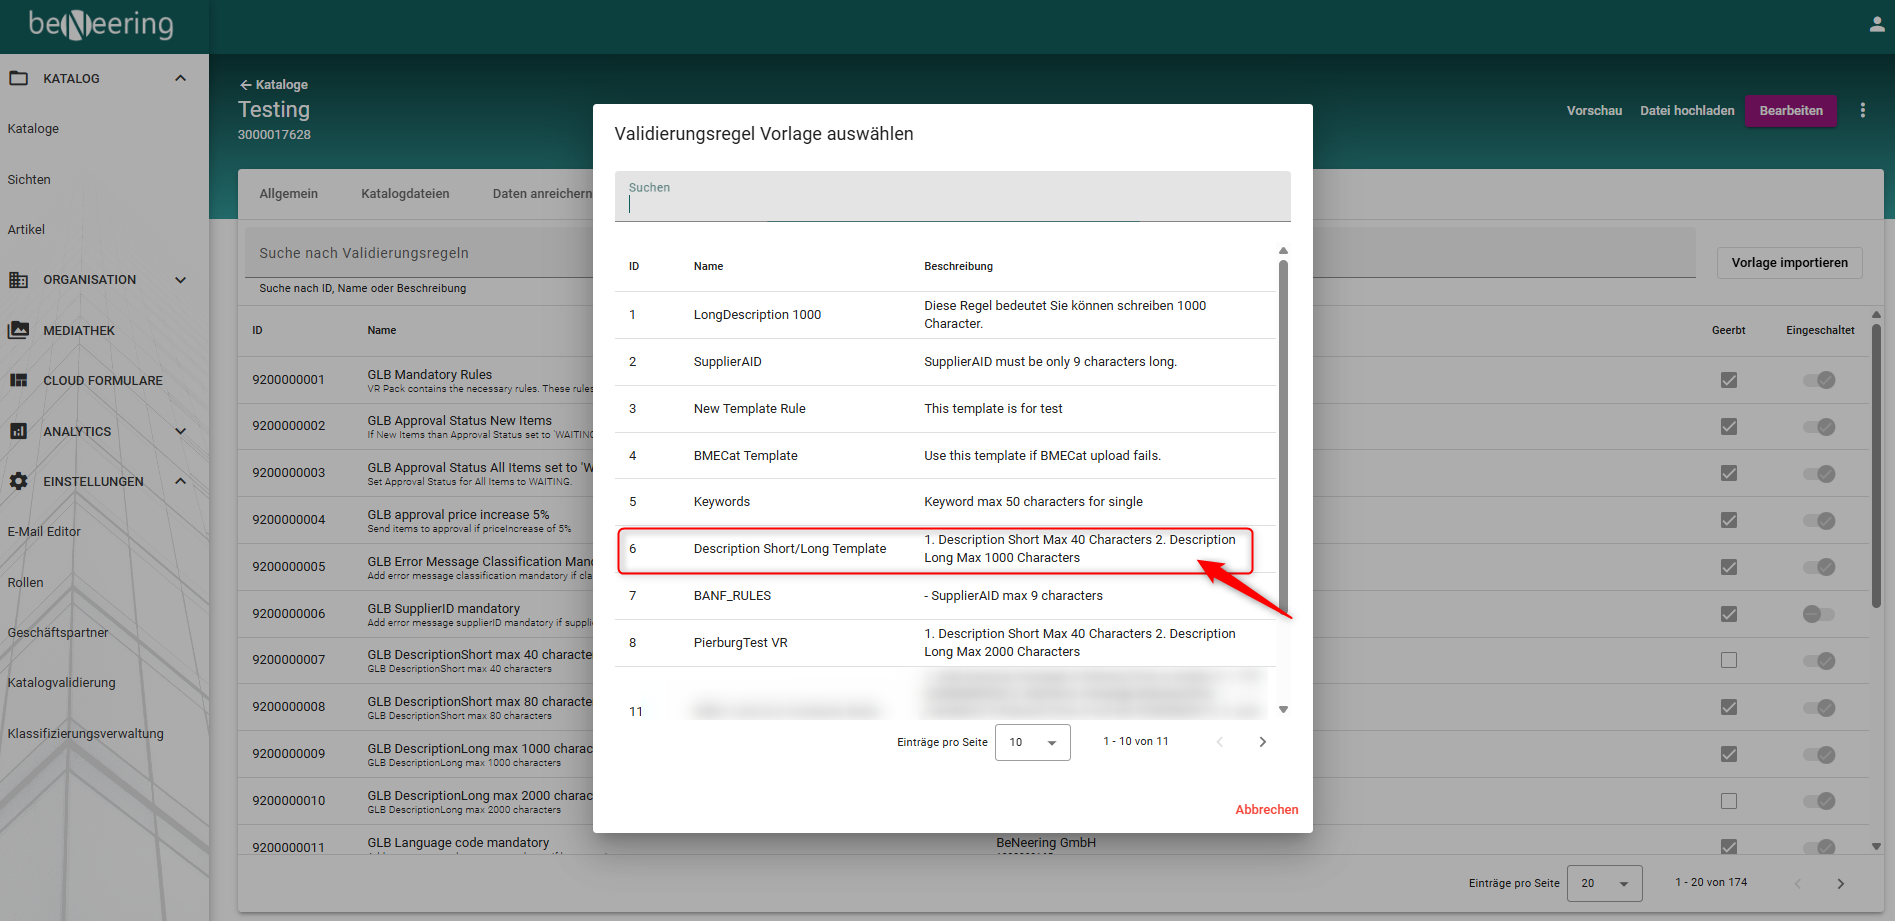1895x921 pixels.
Task: Click the Einstellungen gear icon
Action: coord(19,481)
